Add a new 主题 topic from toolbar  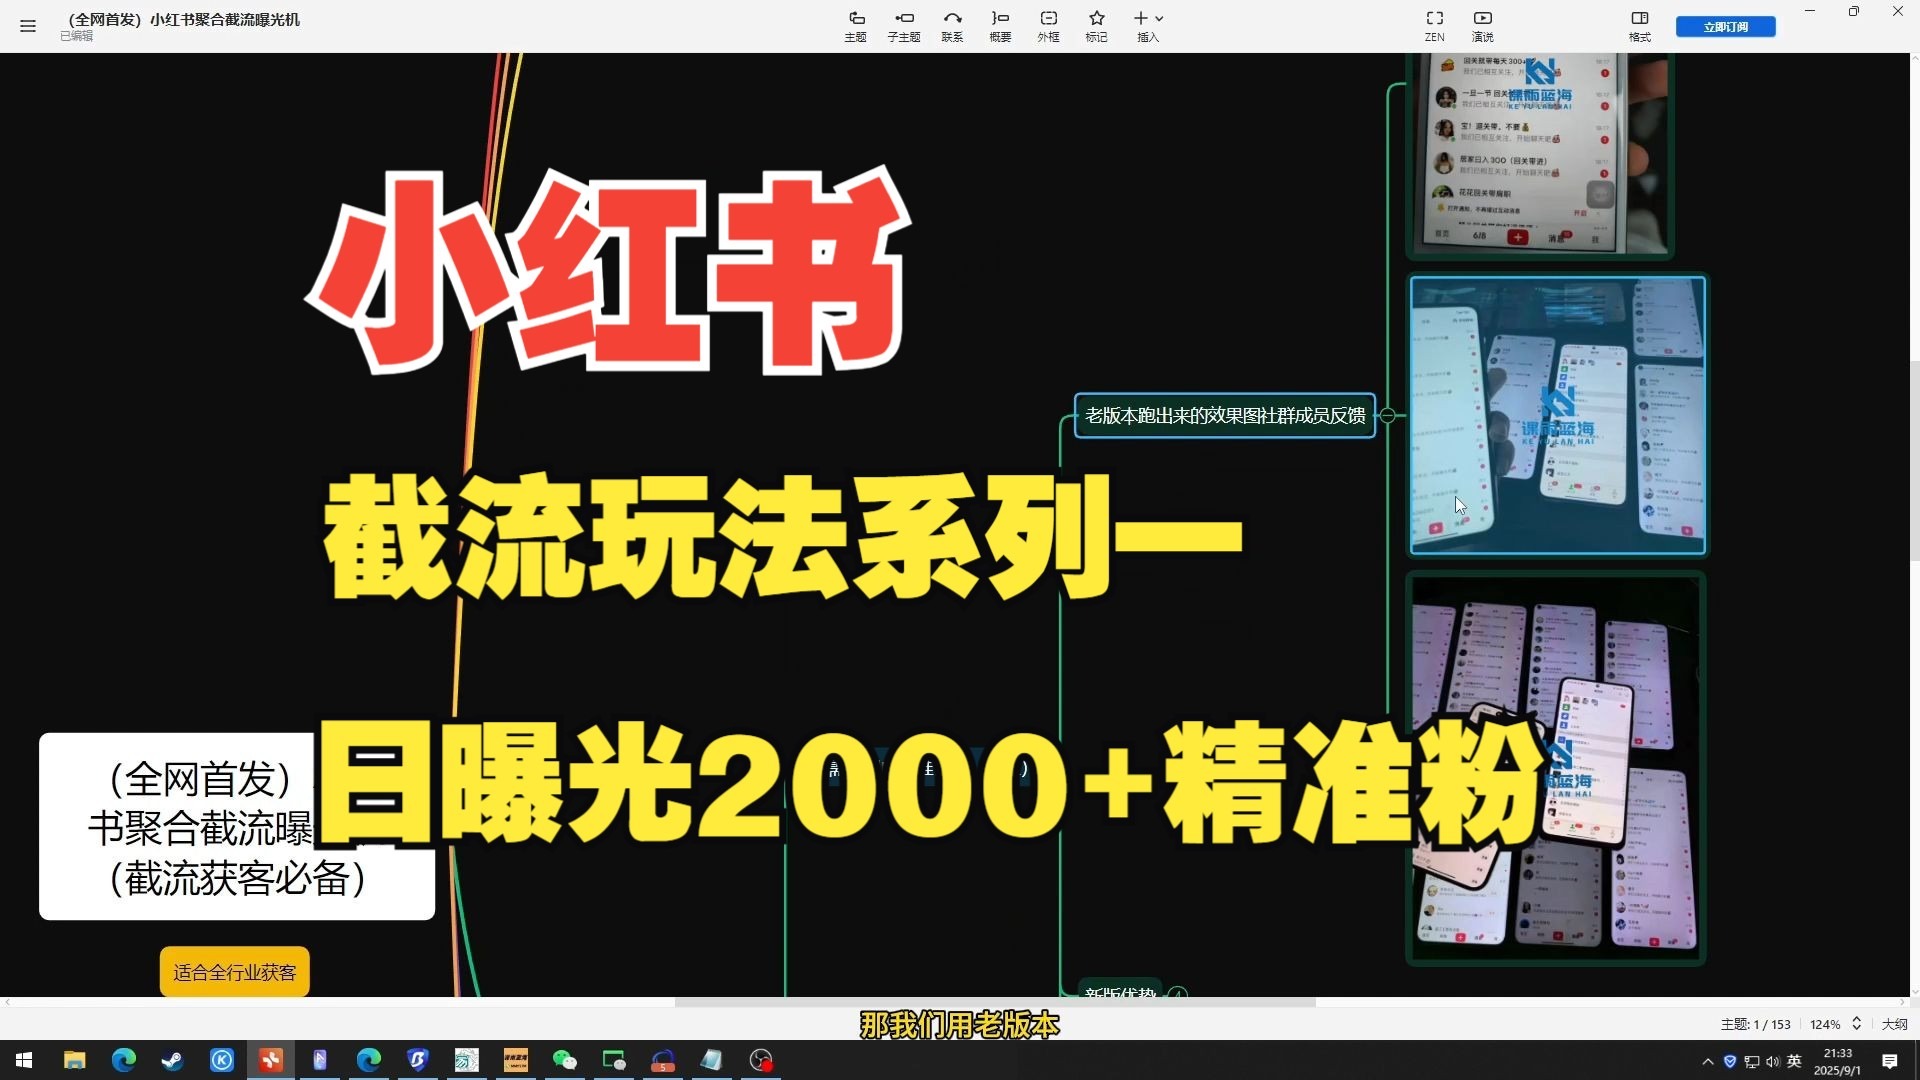(x=855, y=26)
